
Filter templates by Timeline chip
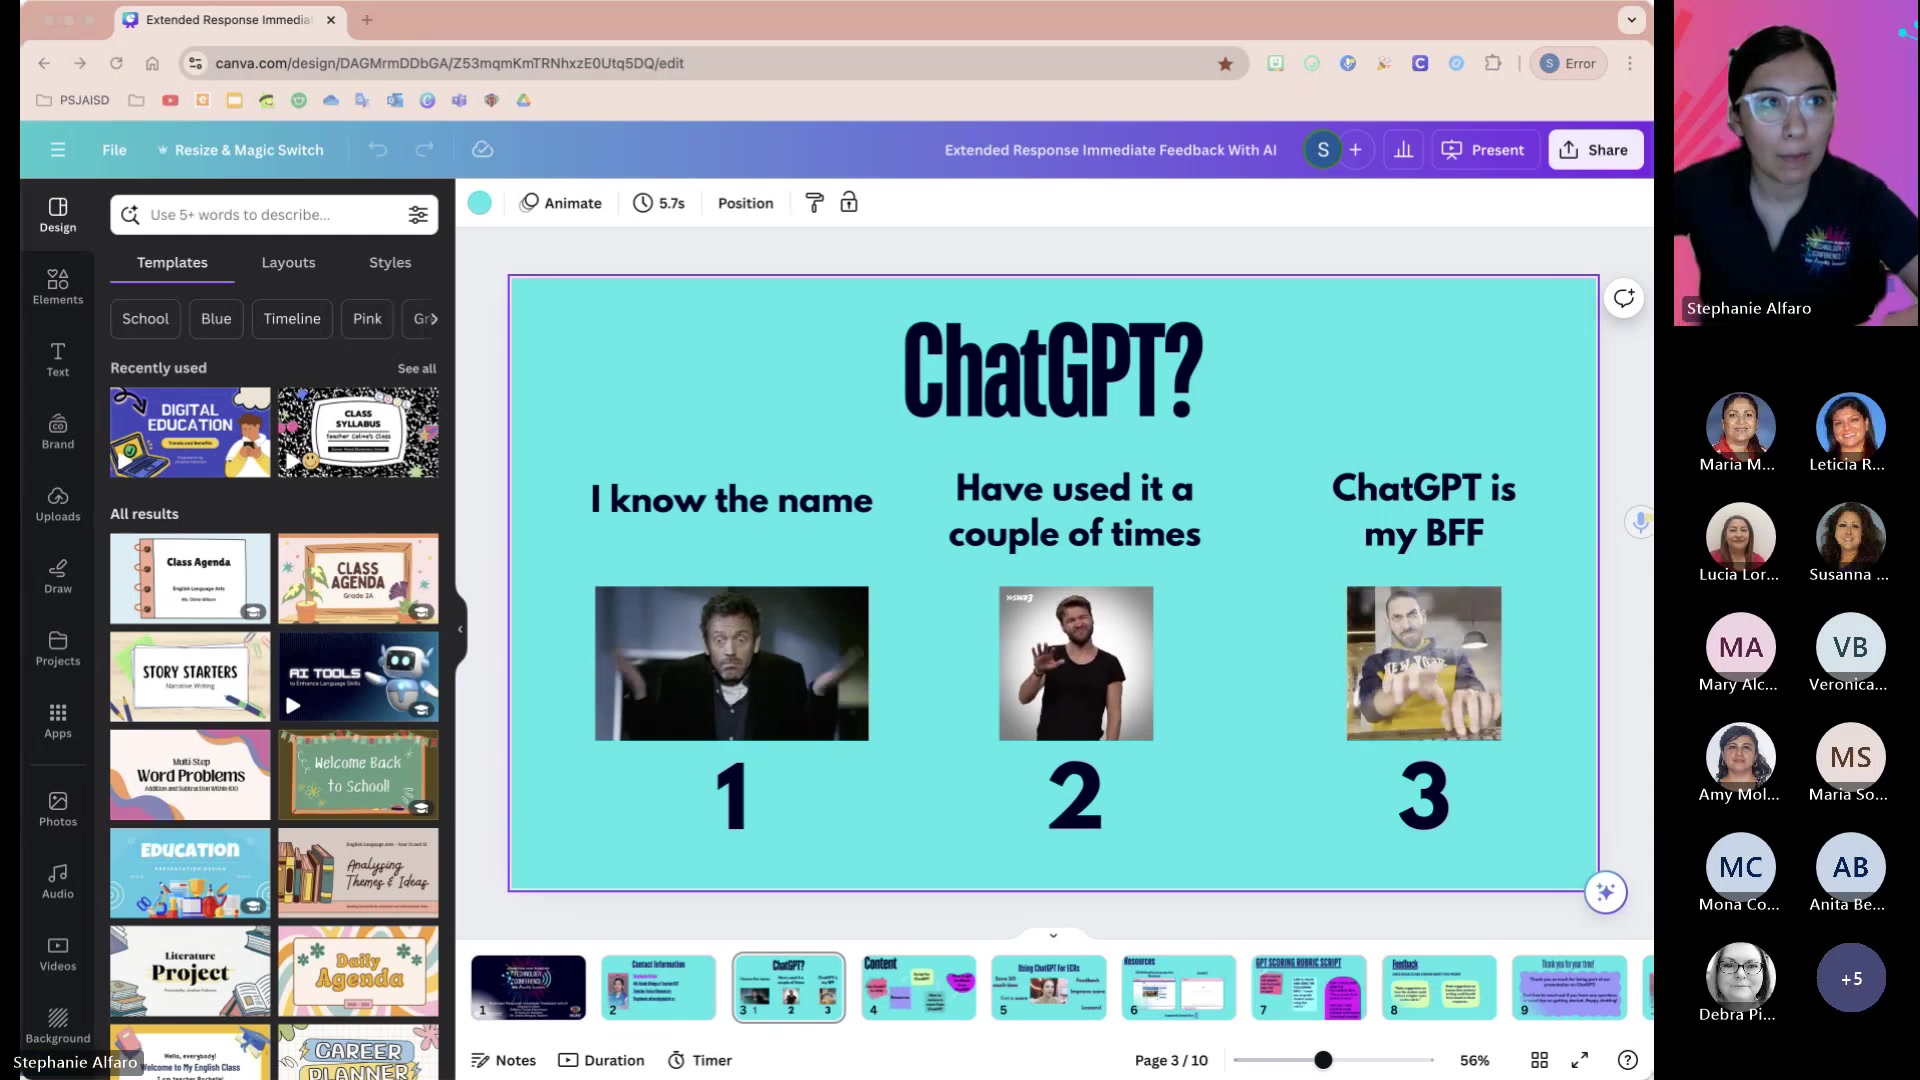(x=292, y=319)
